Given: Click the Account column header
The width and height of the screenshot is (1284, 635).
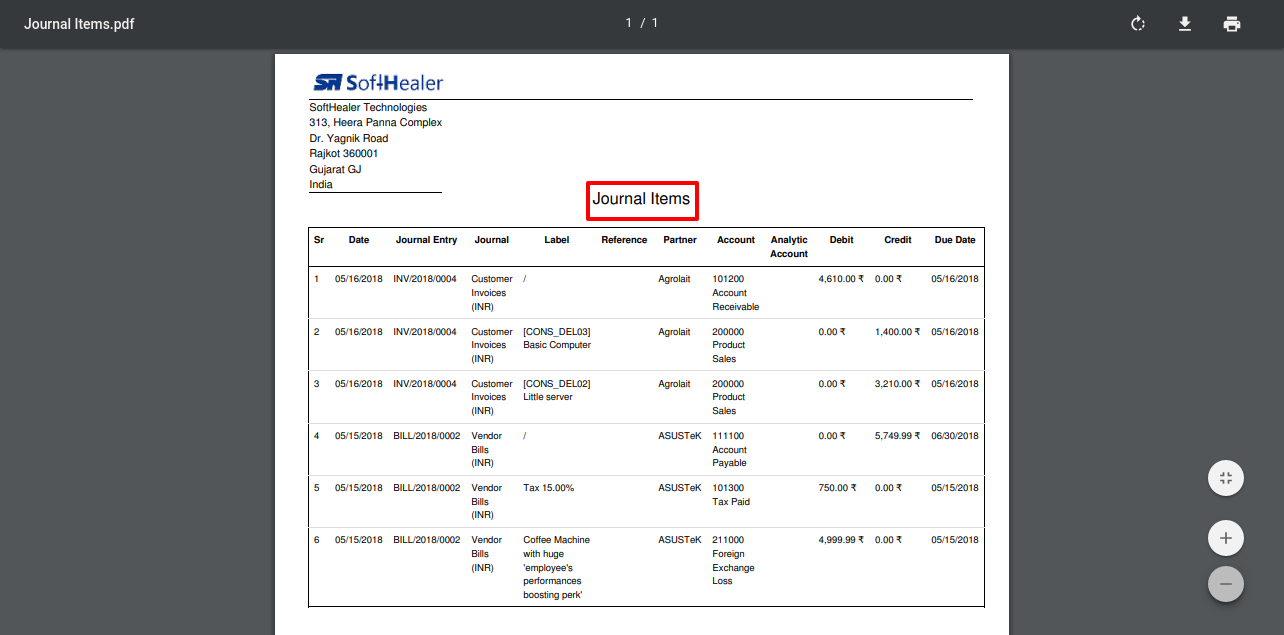Looking at the screenshot, I should tap(736, 240).
